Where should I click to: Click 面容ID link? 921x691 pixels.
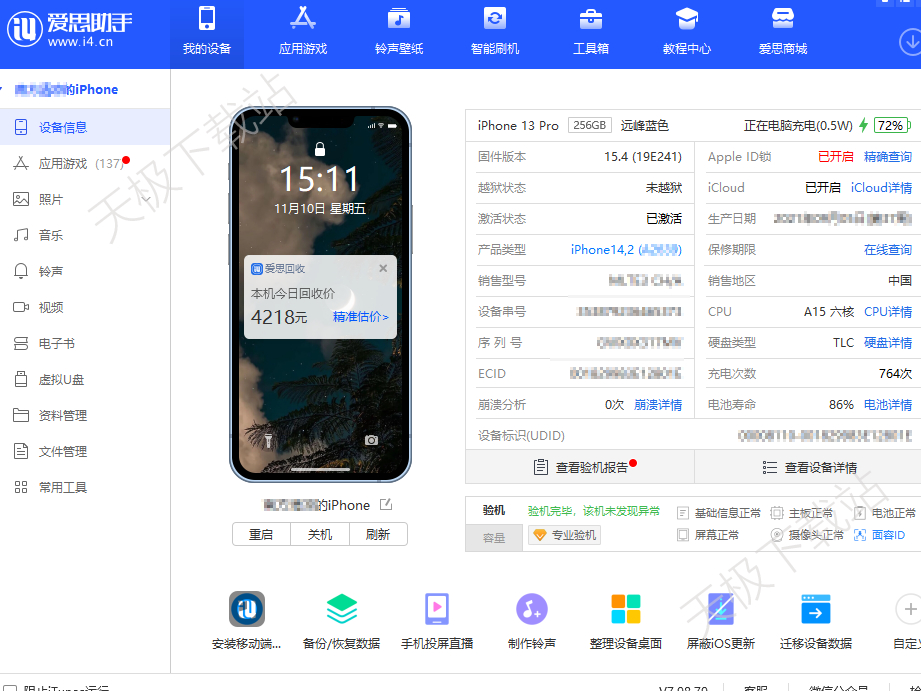(x=879, y=535)
